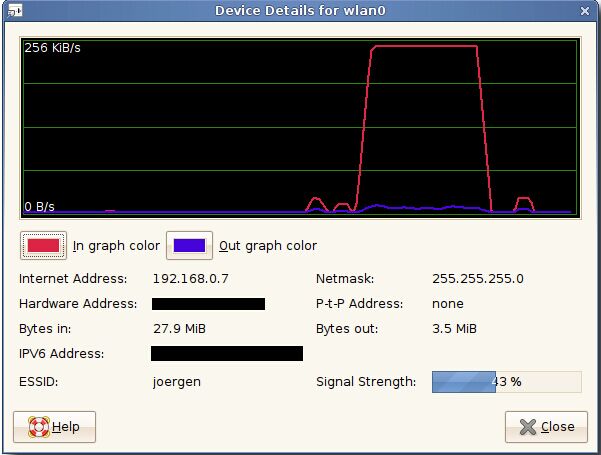
Task: Click the 0 B/s graph label
Action: click(39, 207)
